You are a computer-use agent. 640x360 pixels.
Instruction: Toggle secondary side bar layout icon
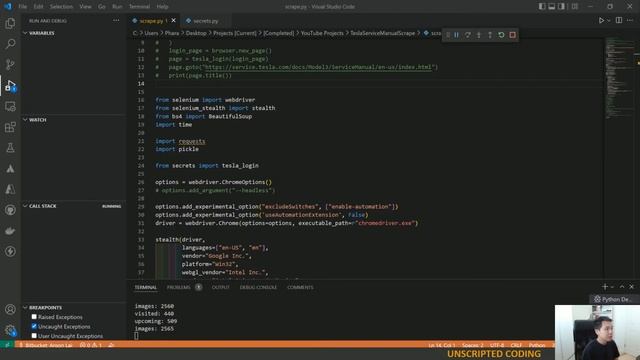click(x=562, y=7)
